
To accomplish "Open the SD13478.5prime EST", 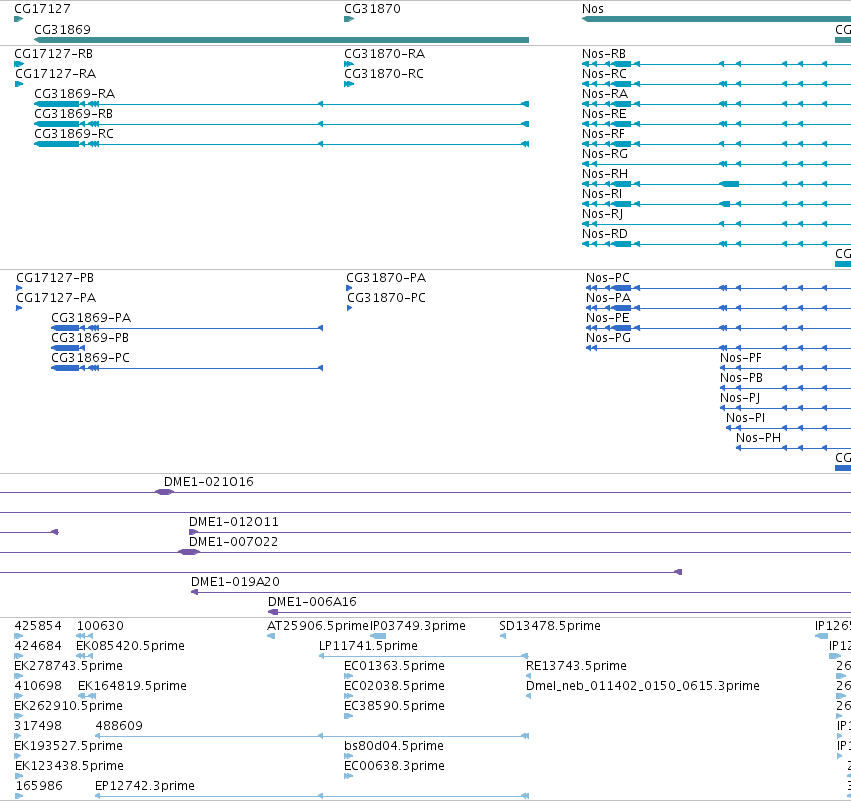I will 550,626.
